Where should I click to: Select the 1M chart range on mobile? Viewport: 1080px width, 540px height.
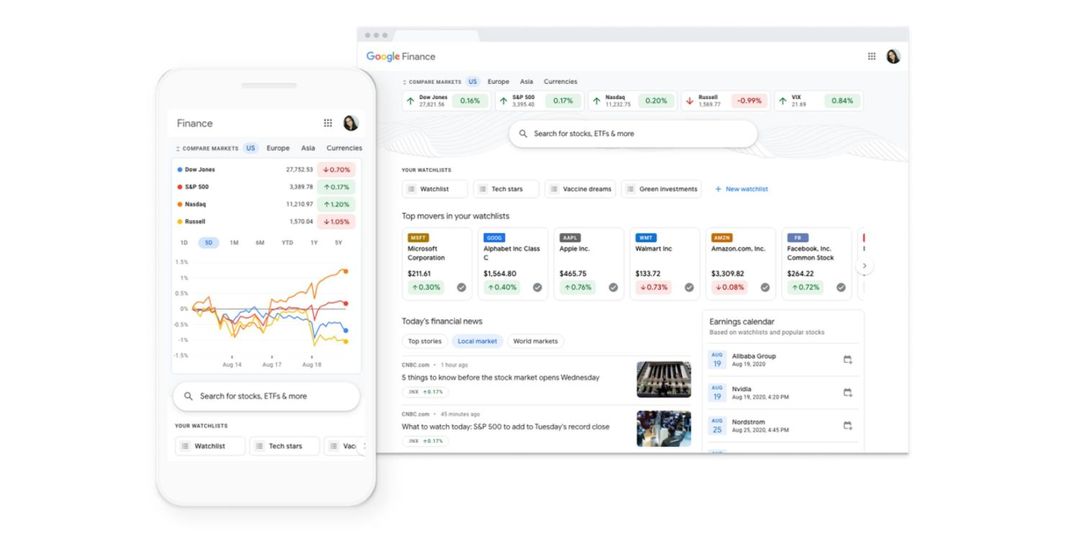tap(234, 243)
